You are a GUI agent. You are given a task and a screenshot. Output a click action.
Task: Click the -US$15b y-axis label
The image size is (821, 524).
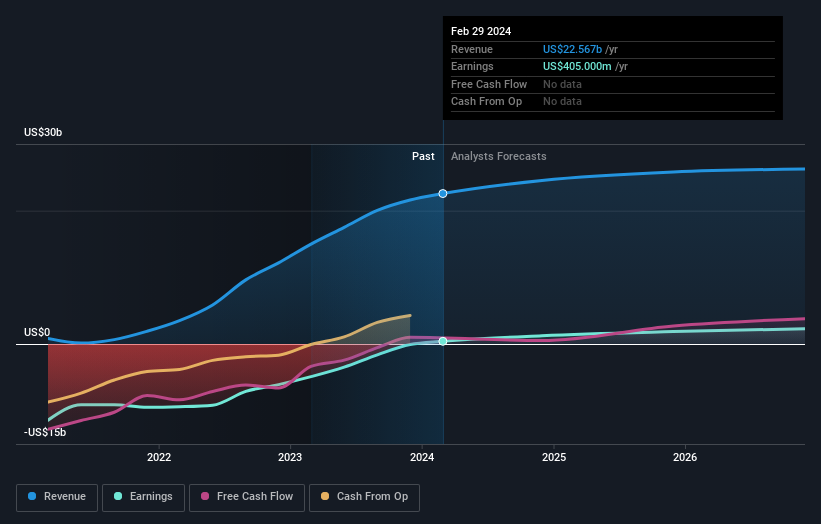[45, 432]
